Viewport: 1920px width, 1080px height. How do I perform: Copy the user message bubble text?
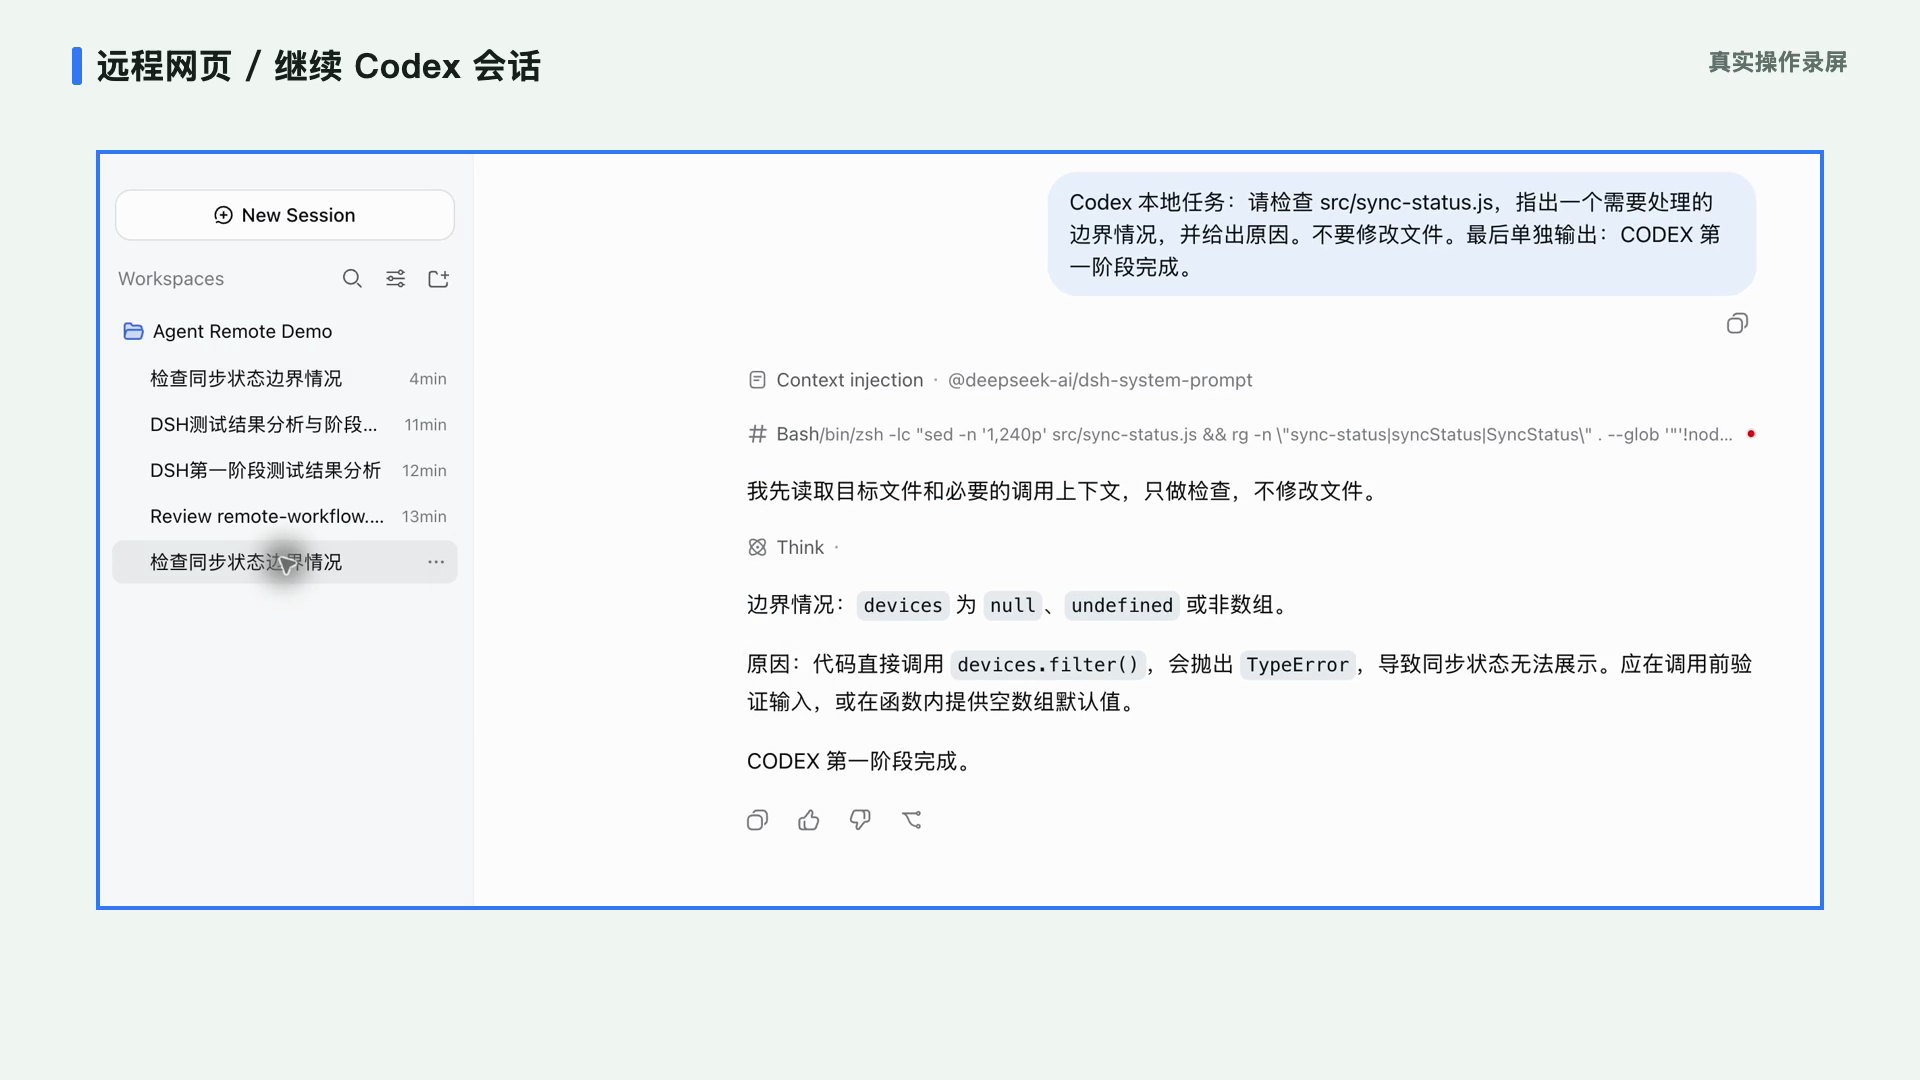click(1738, 323)
